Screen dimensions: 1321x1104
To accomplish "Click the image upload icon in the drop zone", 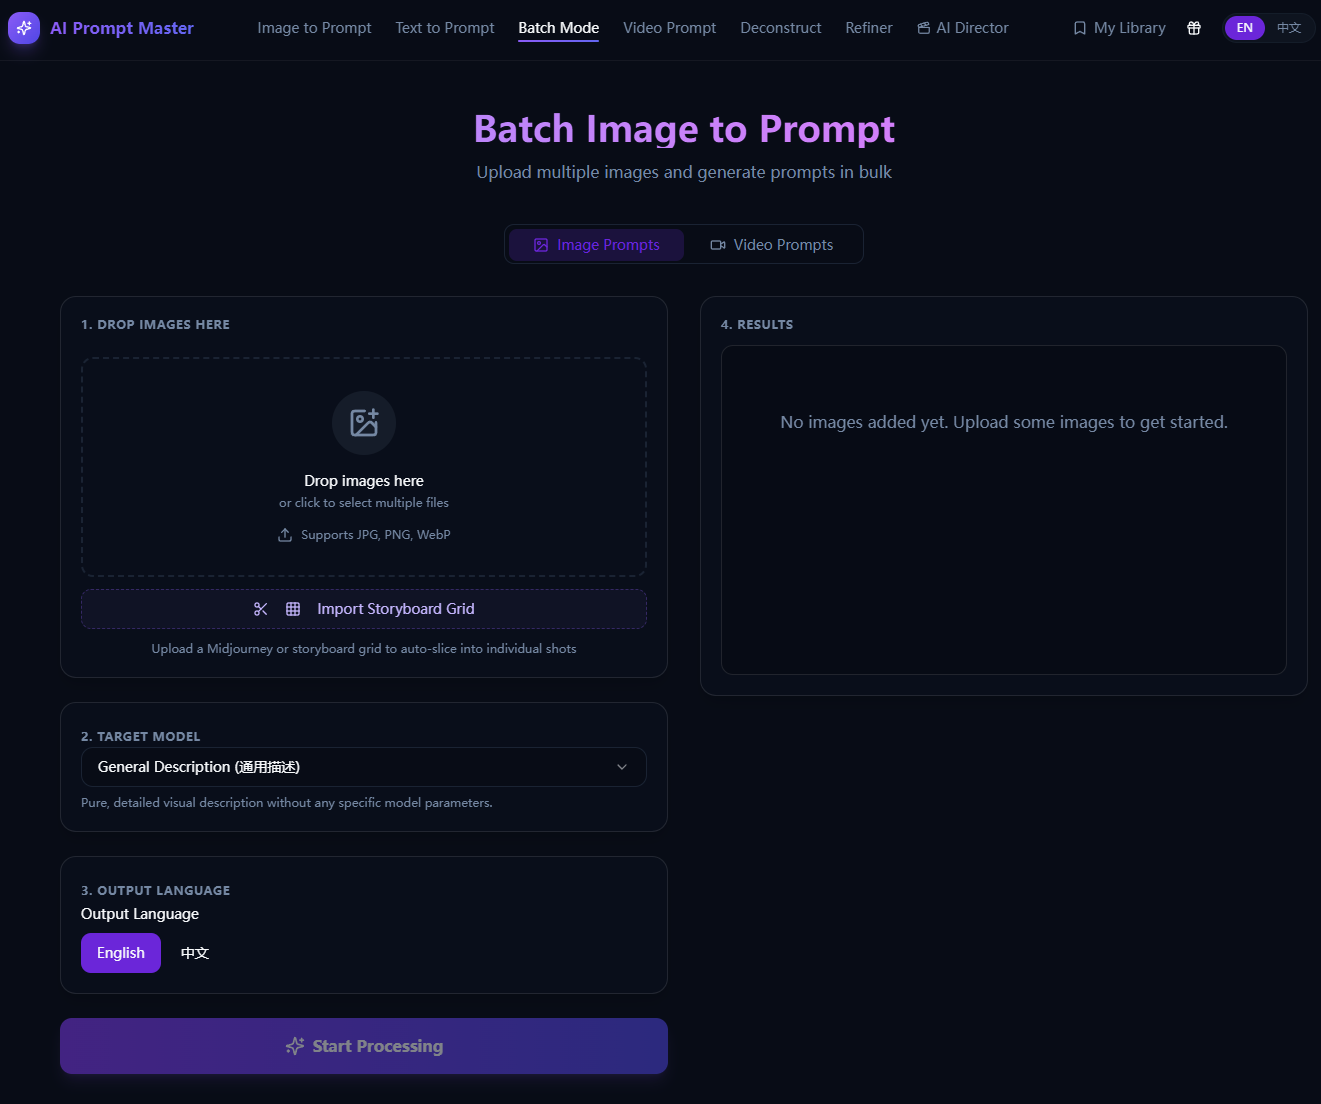I will pos(364,423).
